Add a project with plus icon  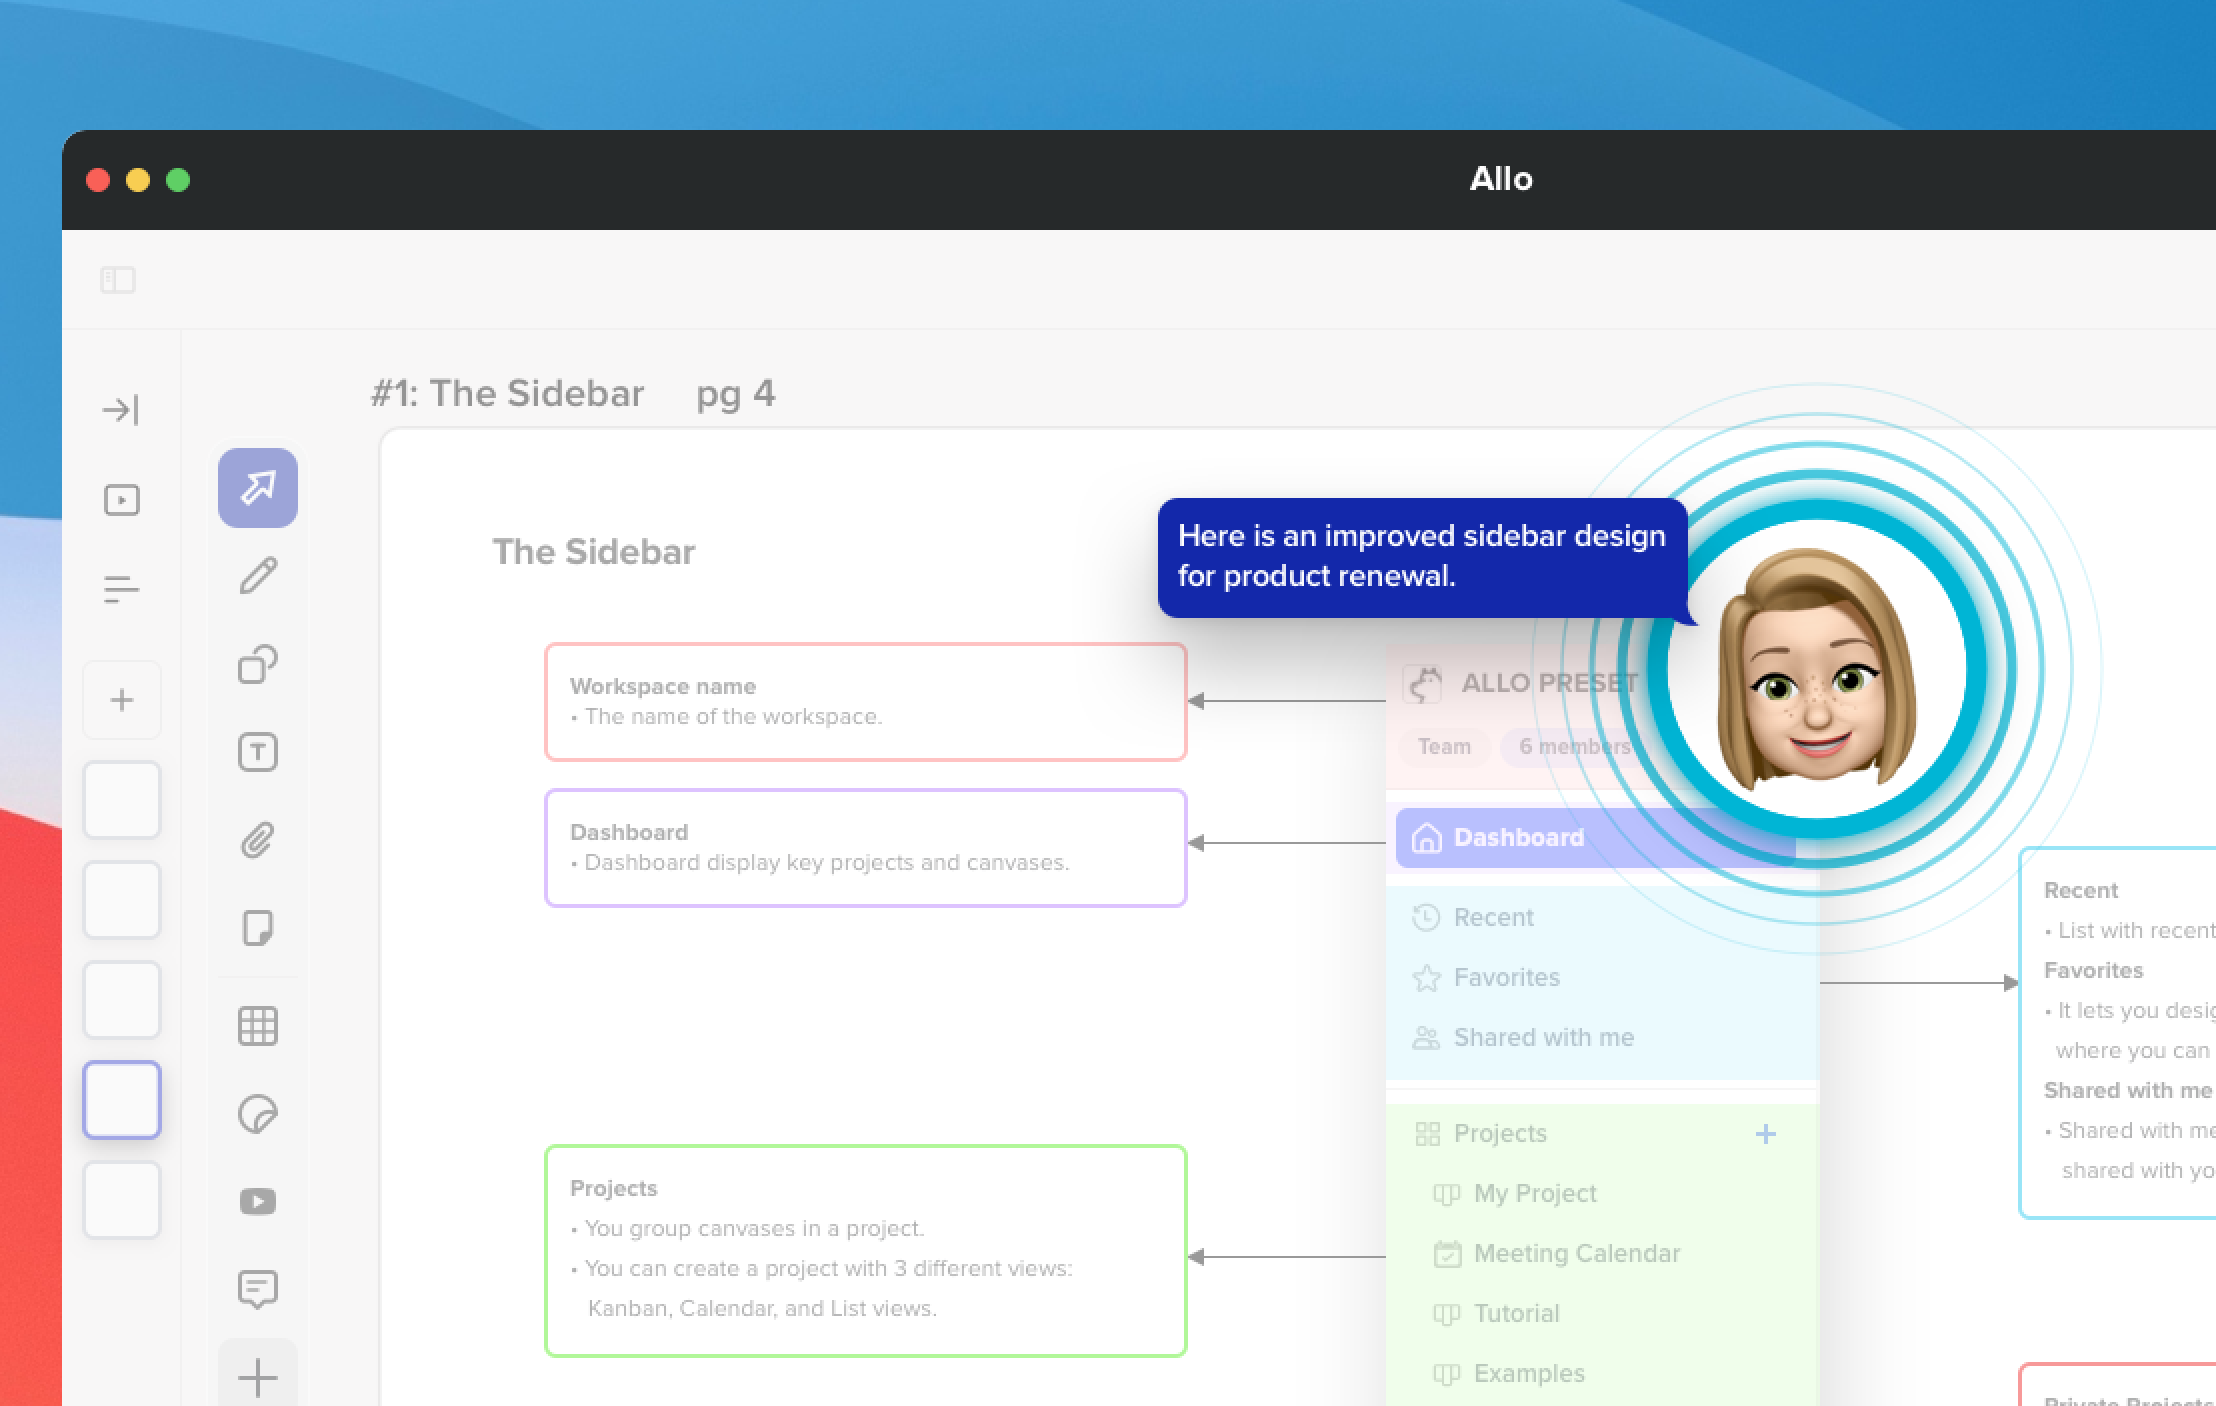[x=1766, y=1134]
